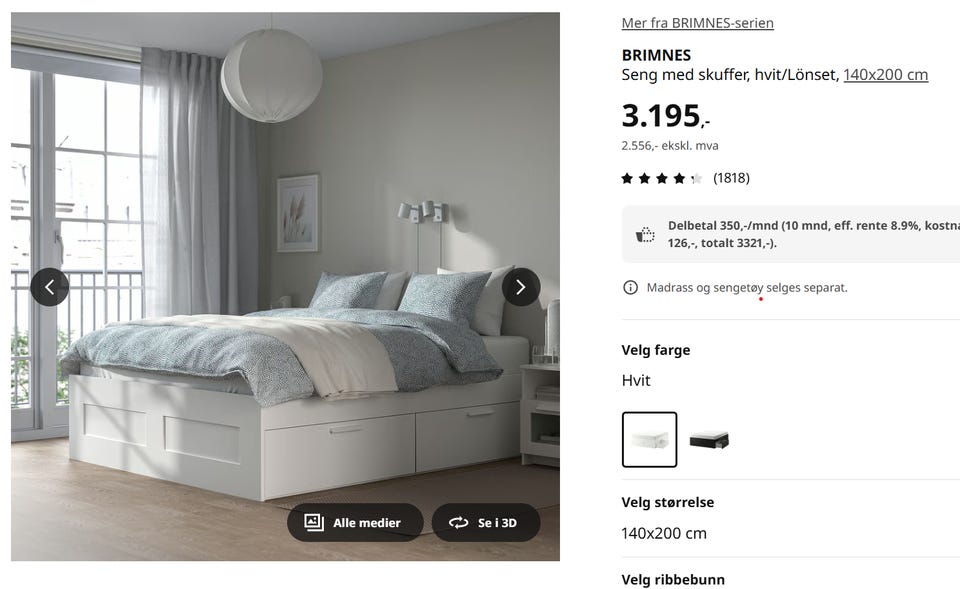
Task: Click the Delbetal shopping basket icon
Action: [645, 234]
